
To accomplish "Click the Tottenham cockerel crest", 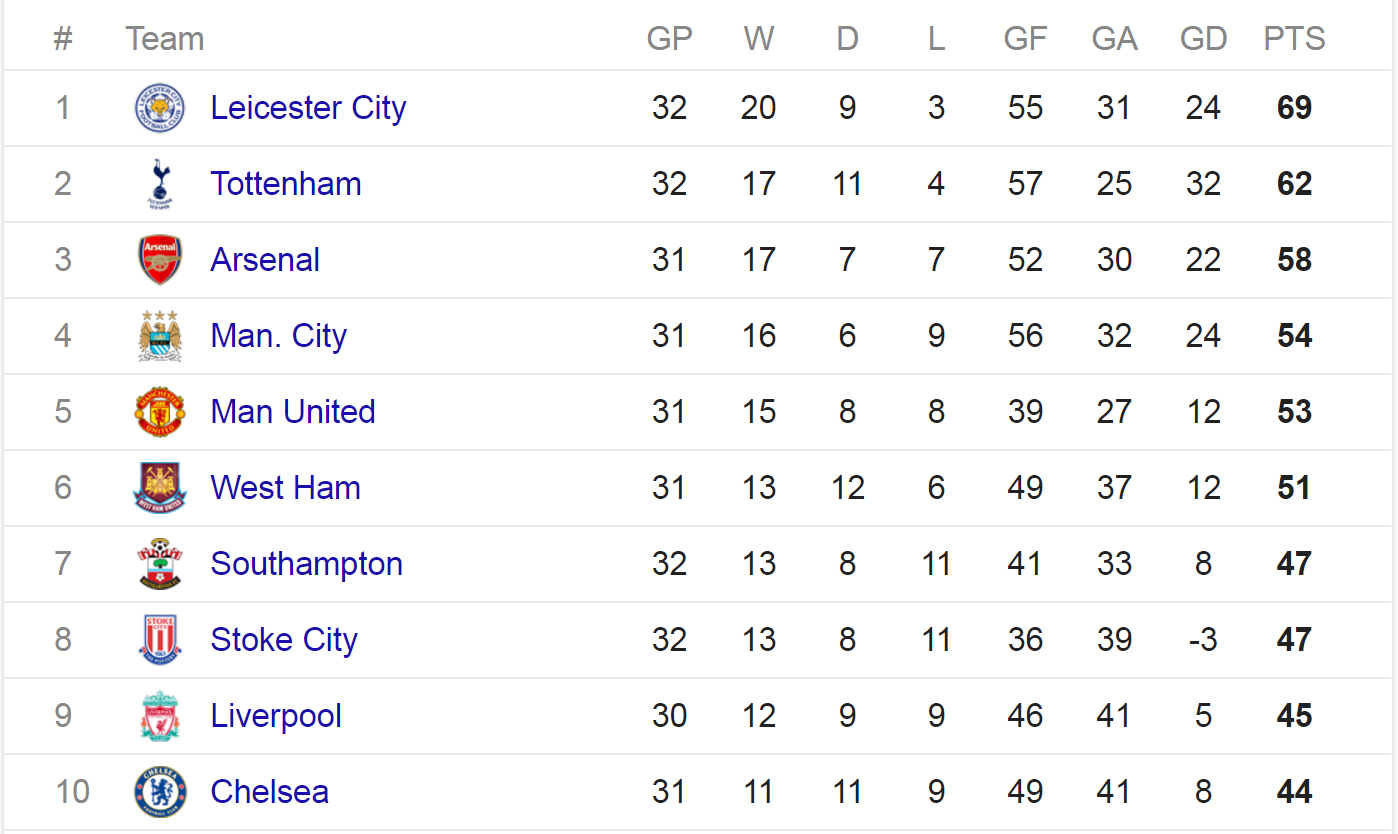I will [160, 184].
